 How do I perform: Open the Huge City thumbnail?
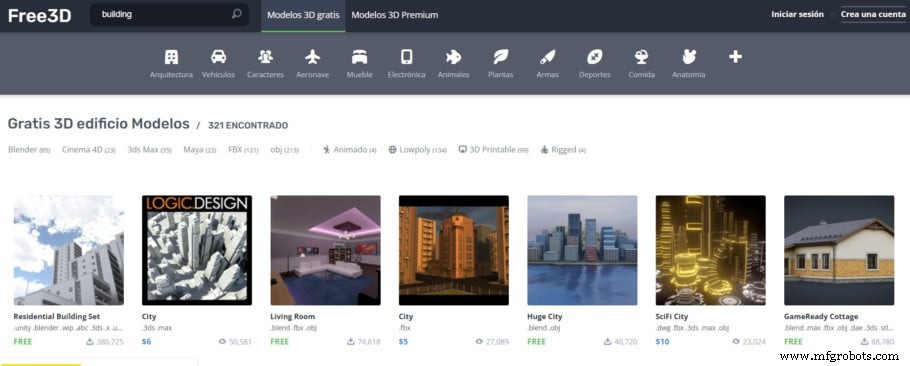click(582, 250)
